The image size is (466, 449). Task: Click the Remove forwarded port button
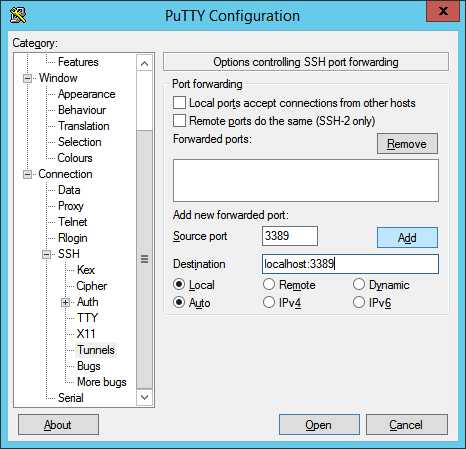coord(407,144)
